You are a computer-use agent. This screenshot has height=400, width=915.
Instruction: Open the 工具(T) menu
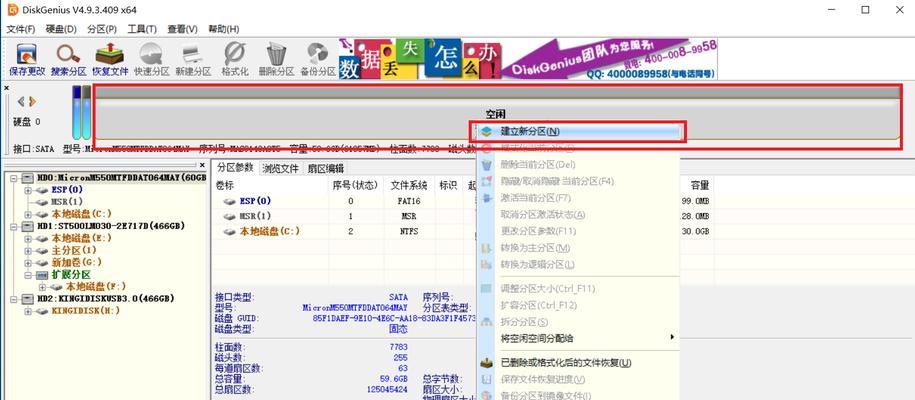[142, 29]
